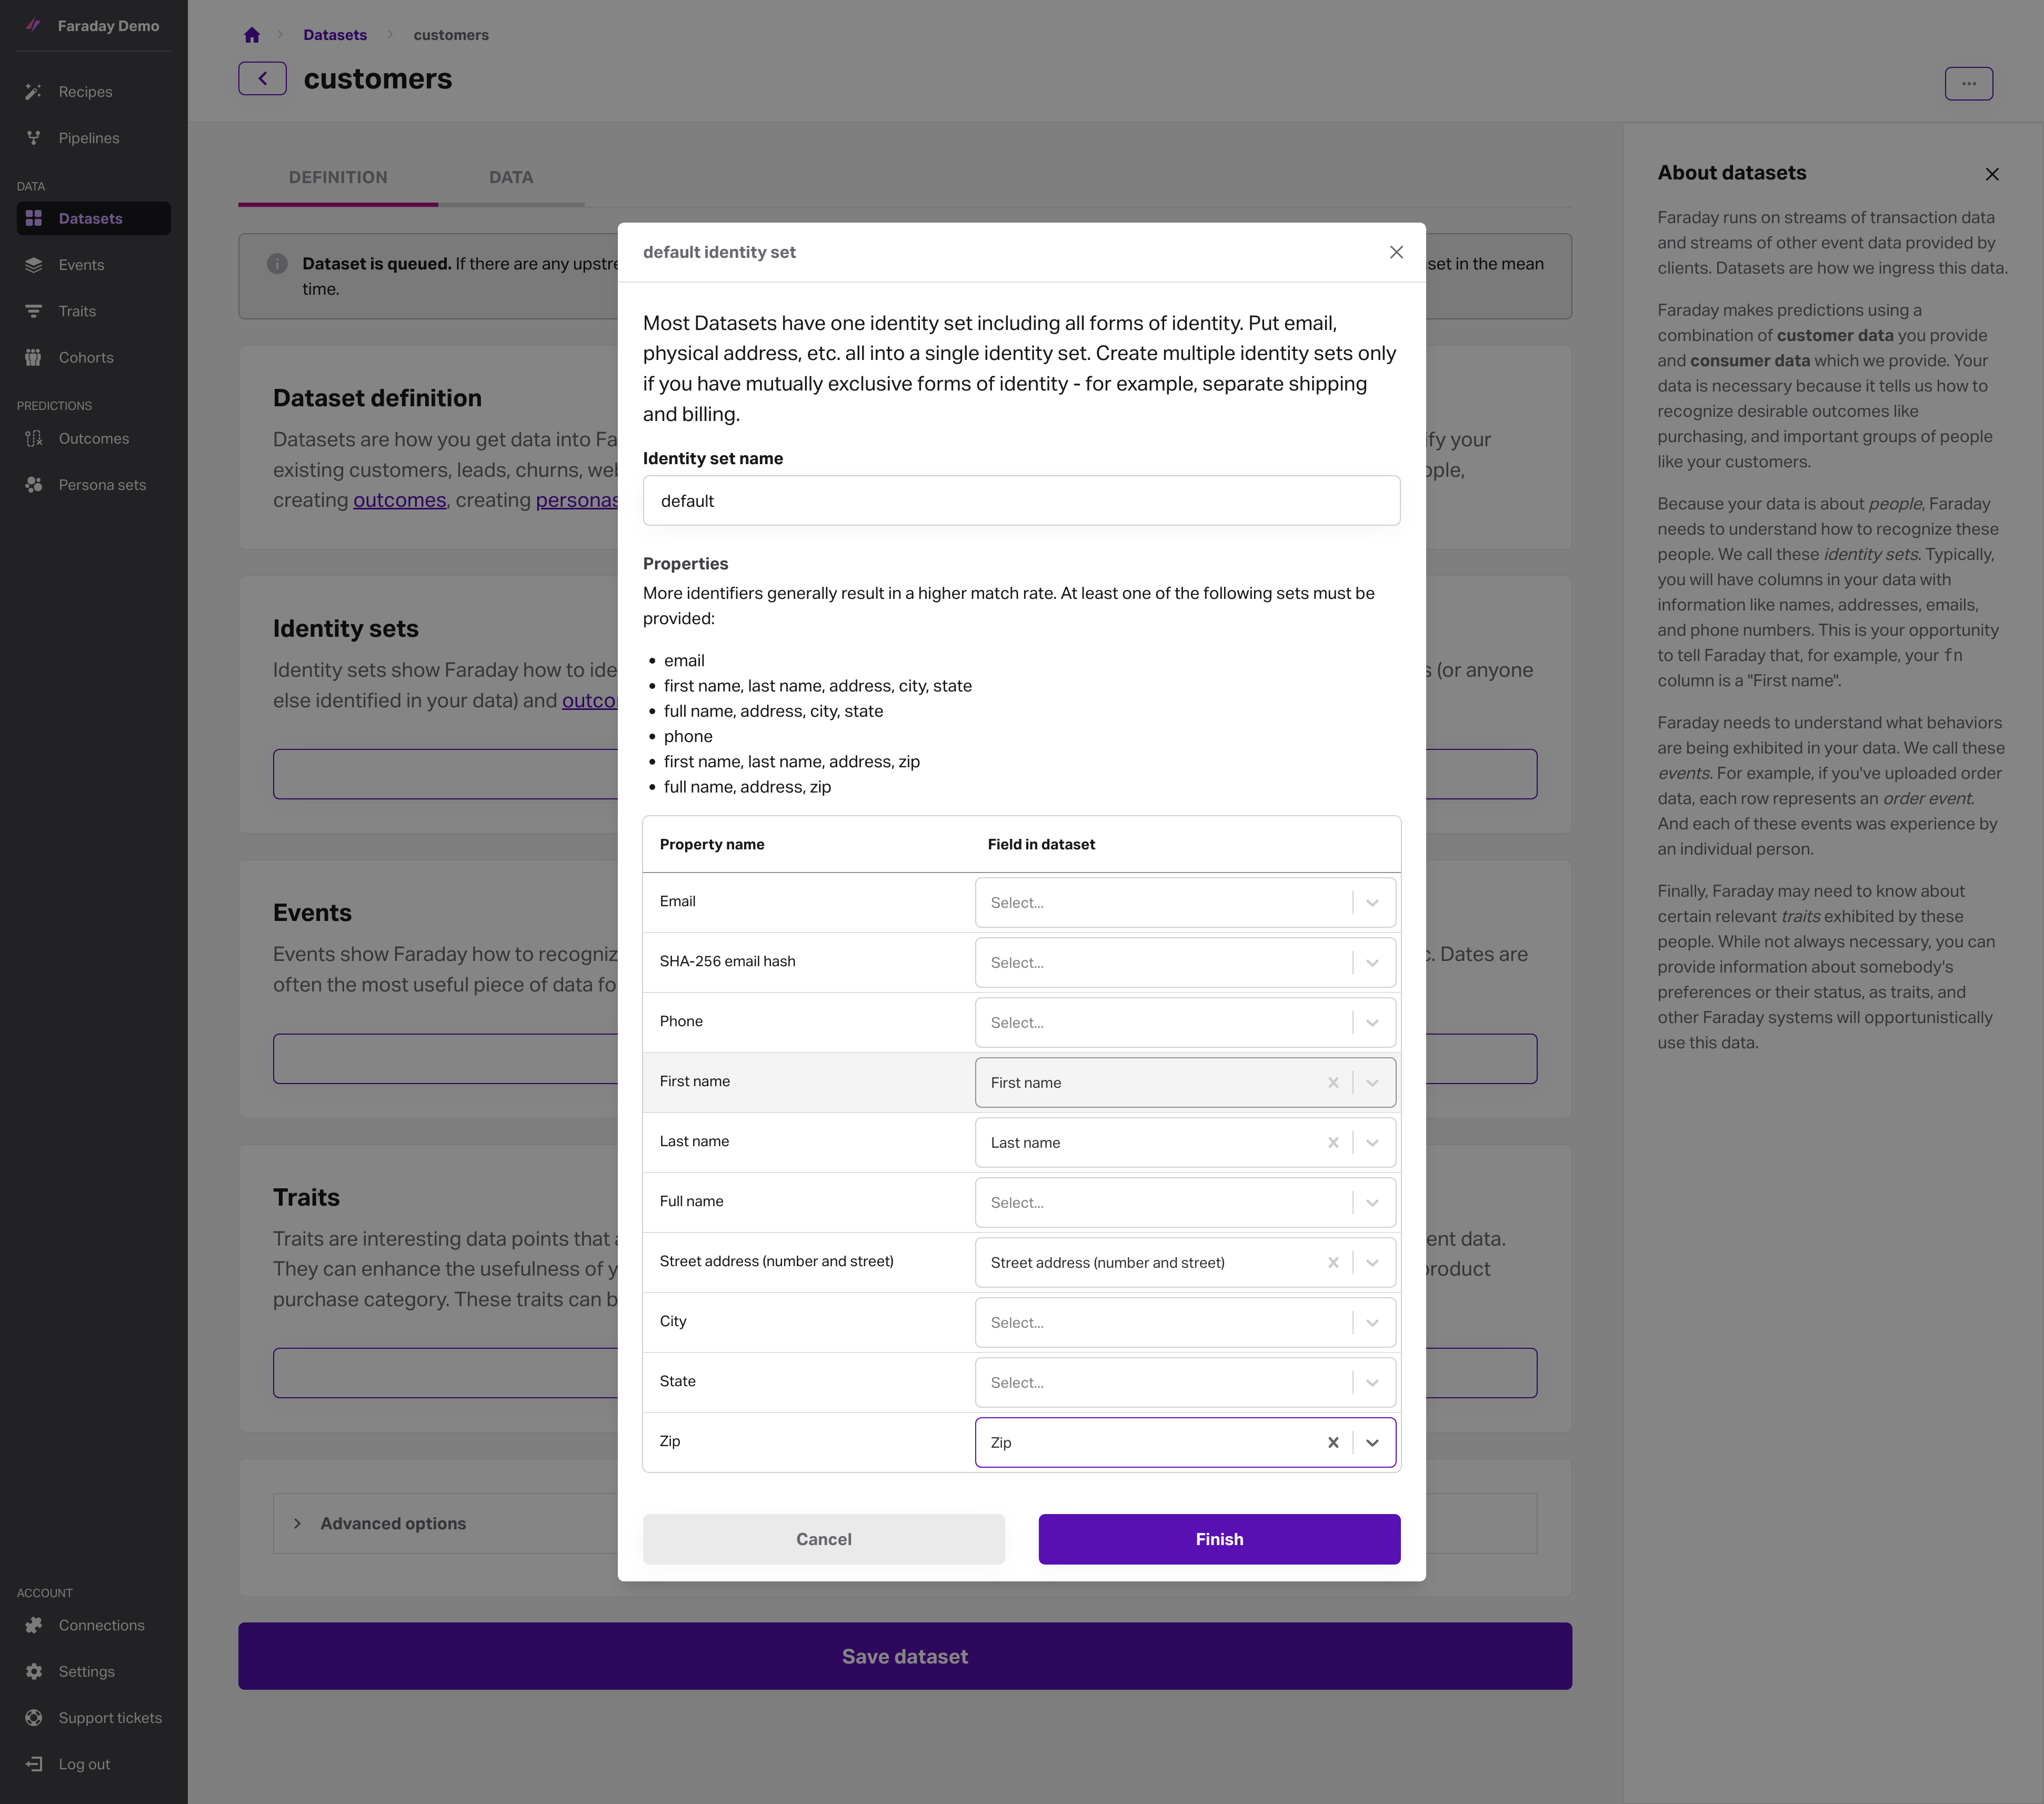The height and width of the screenshot is (1804, 2044).
Task: Open the Recipes icon in sidebar
Action: (34, 92)
